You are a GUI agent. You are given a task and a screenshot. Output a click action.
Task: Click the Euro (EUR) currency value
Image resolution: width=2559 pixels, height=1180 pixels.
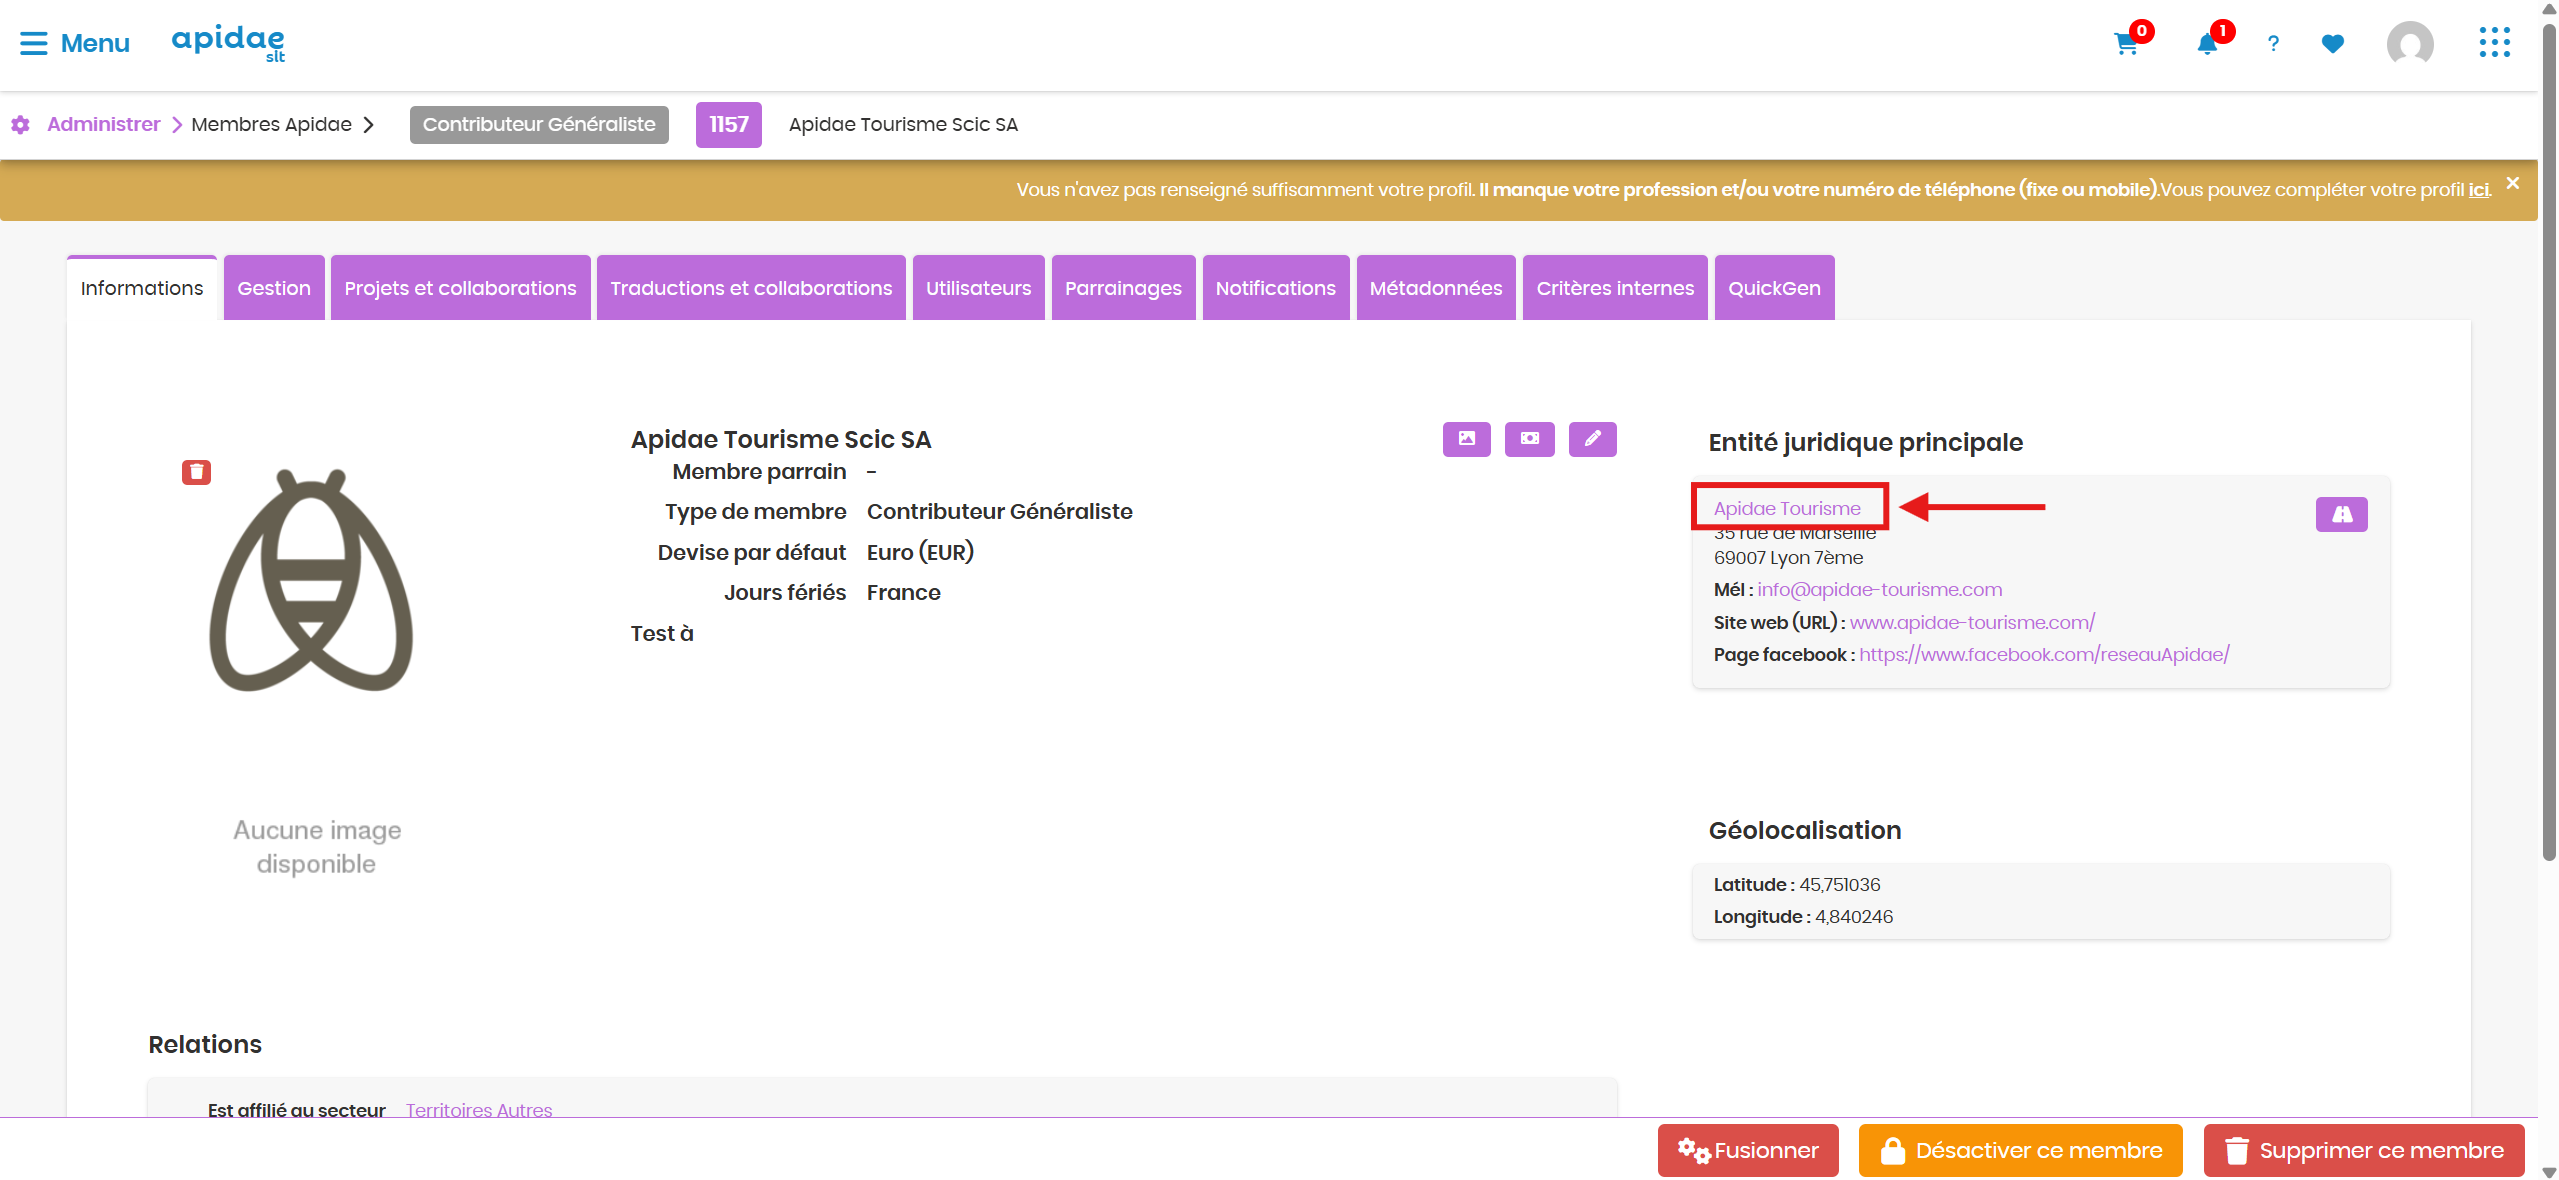pyautogui.click(x=919, y=552)
